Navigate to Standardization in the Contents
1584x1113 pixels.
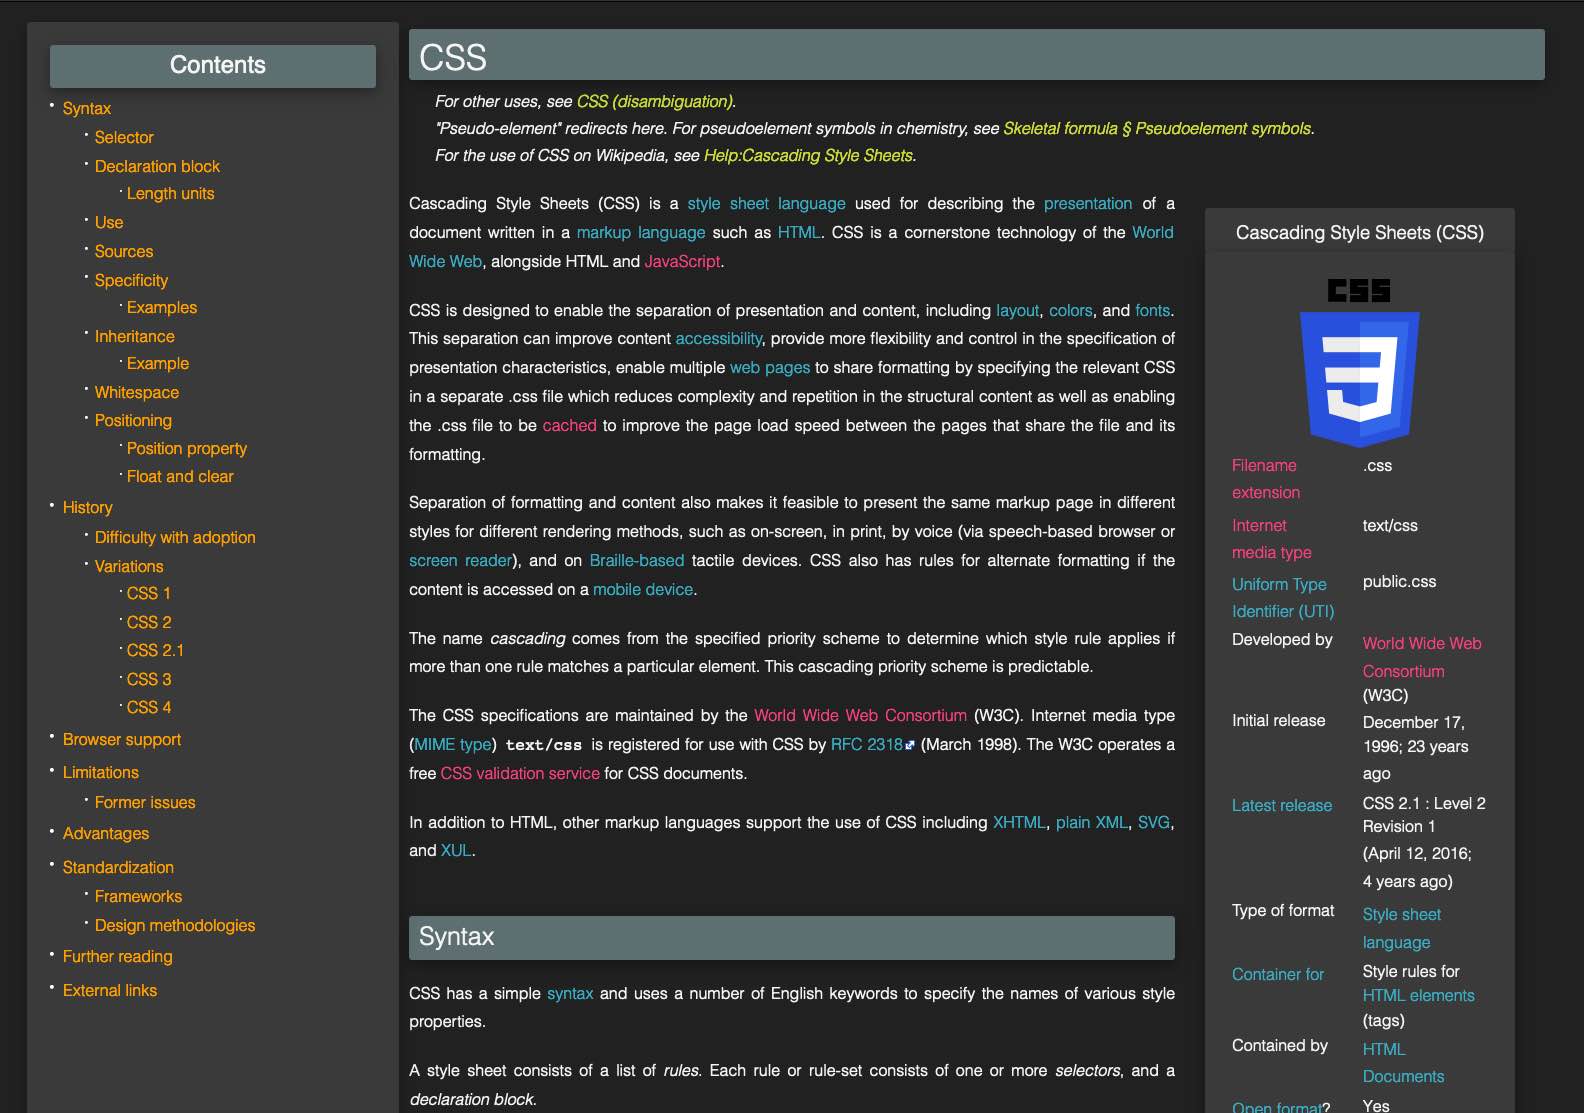(118, 867)
